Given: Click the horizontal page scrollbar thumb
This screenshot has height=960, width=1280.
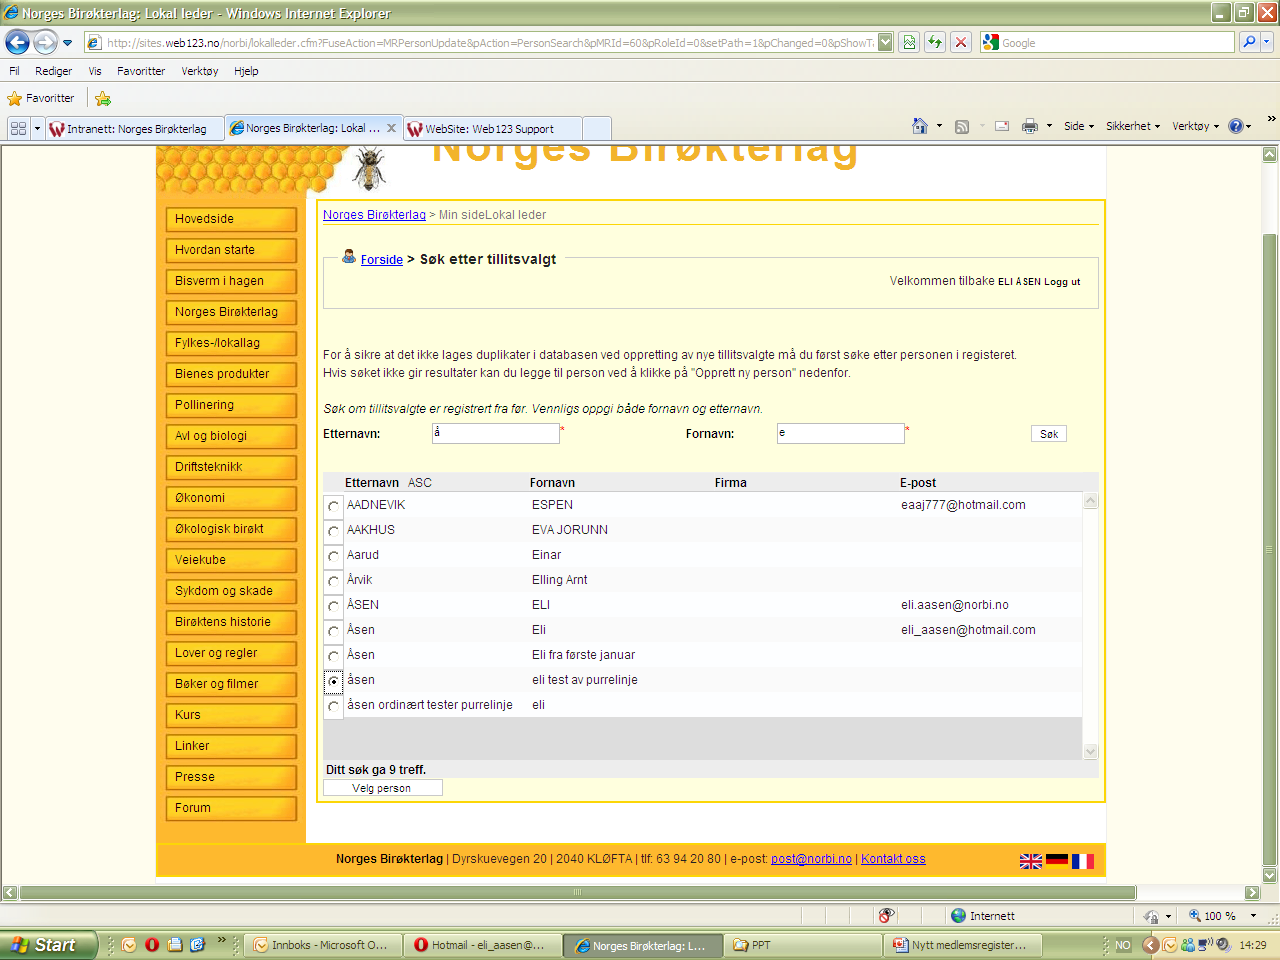Looking at the screenshot, I should pyautogui.click(x=578, y=892).
